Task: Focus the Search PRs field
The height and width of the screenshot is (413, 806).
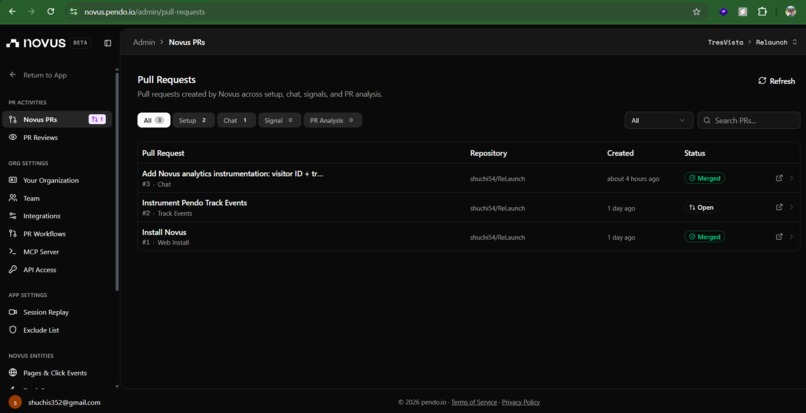Action: pos(748,120)
